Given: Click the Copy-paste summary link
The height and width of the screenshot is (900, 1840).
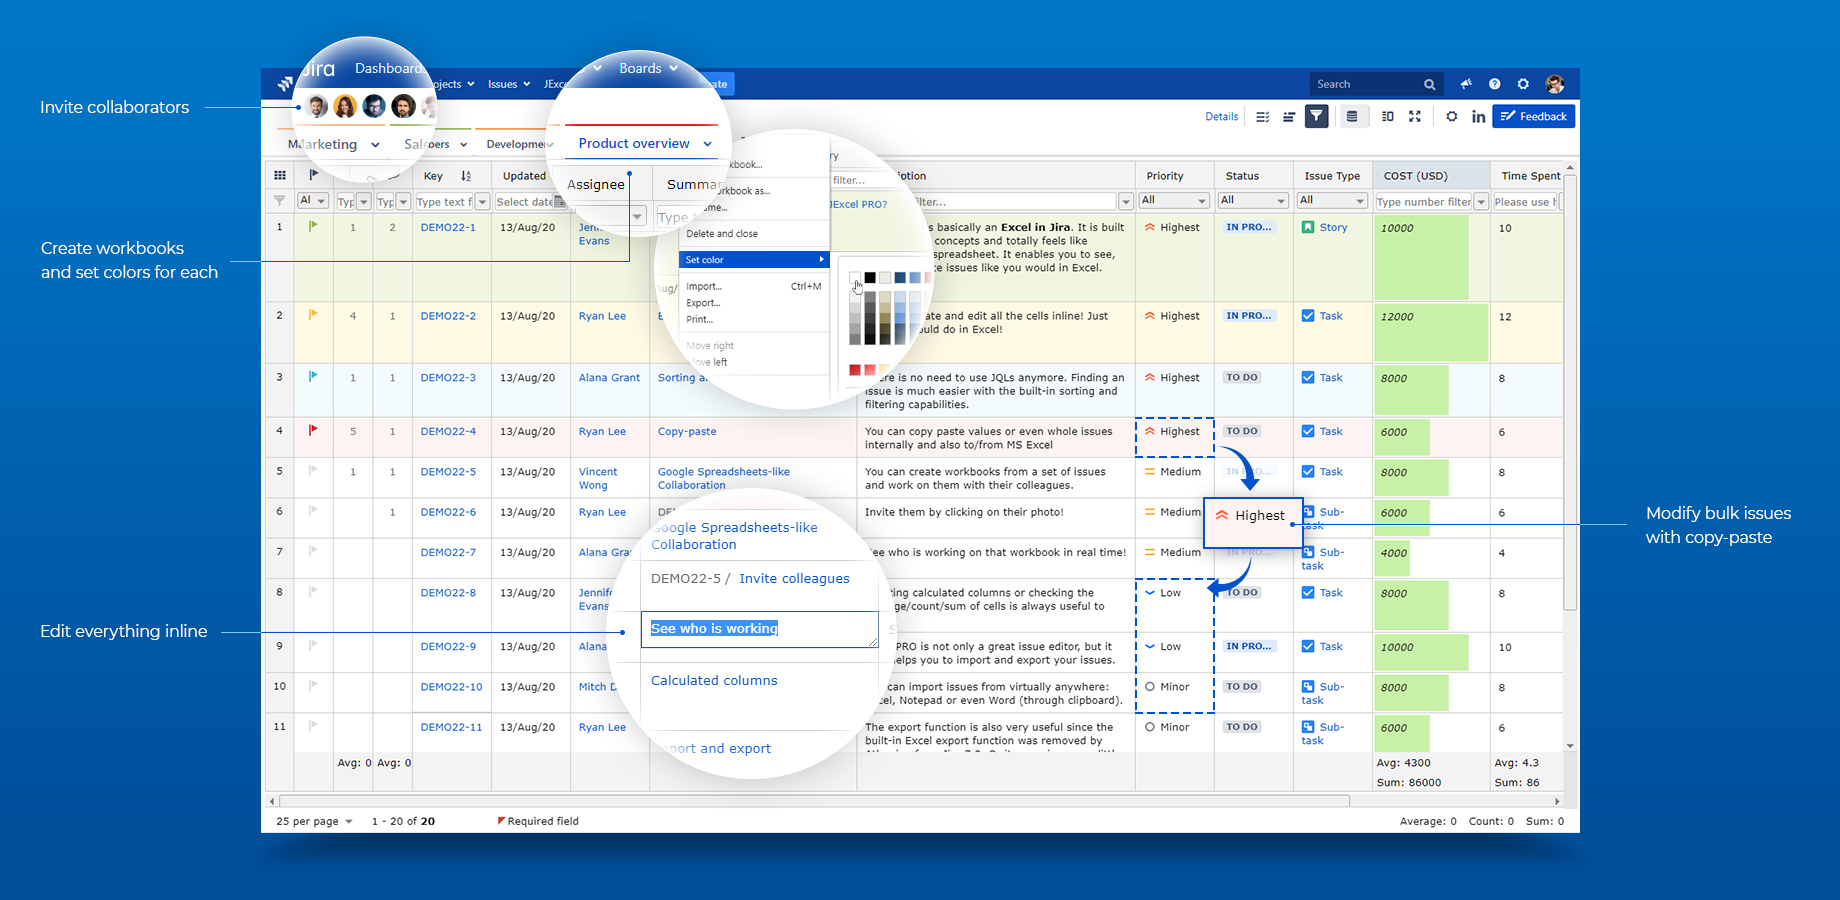Looking at the screenshot, I should coord(687,431).
